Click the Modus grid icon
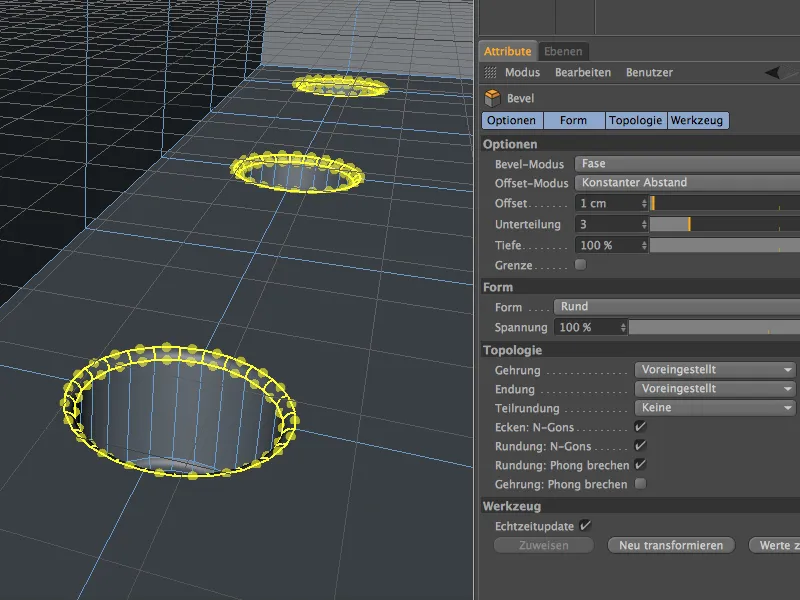The height and width of the screenshot is (600, 800). point(490,72)
